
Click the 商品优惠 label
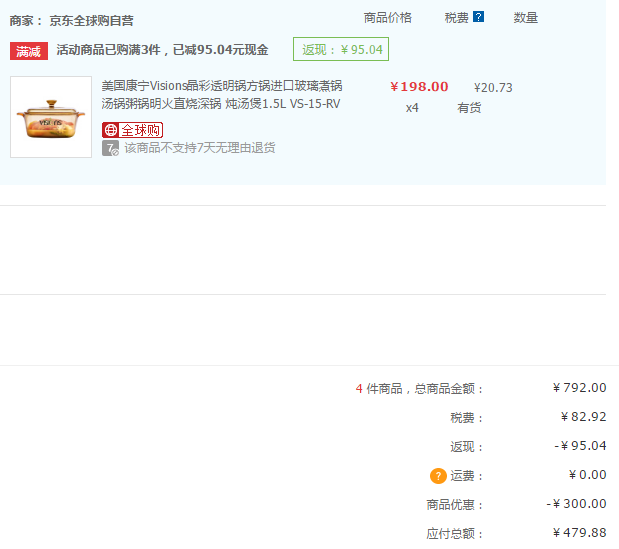[454, 505]
